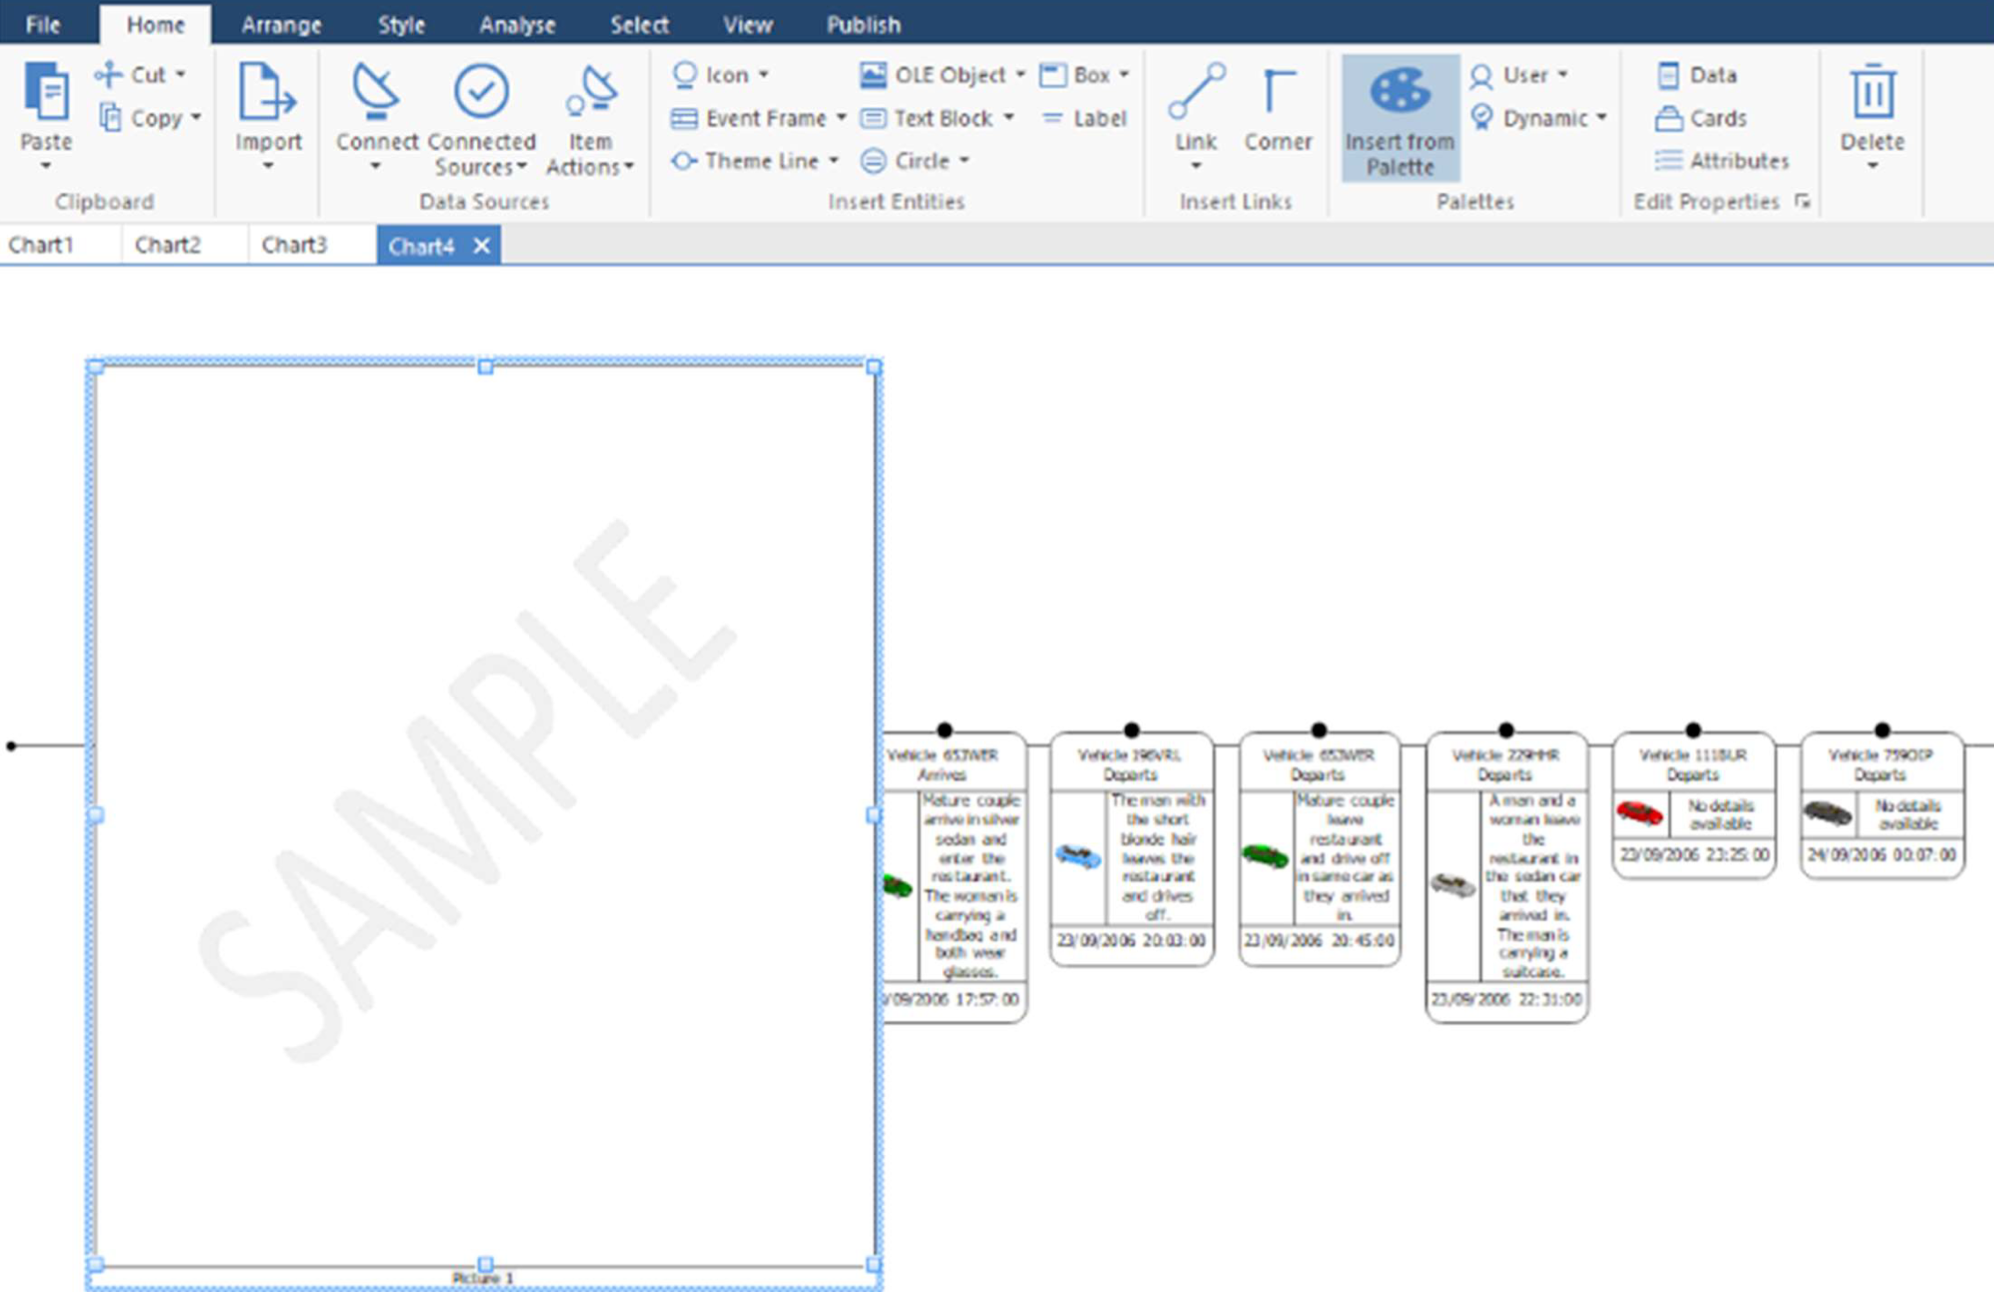Toggle Insert from Palette

pyautogui.click(x=1399, y=117)
